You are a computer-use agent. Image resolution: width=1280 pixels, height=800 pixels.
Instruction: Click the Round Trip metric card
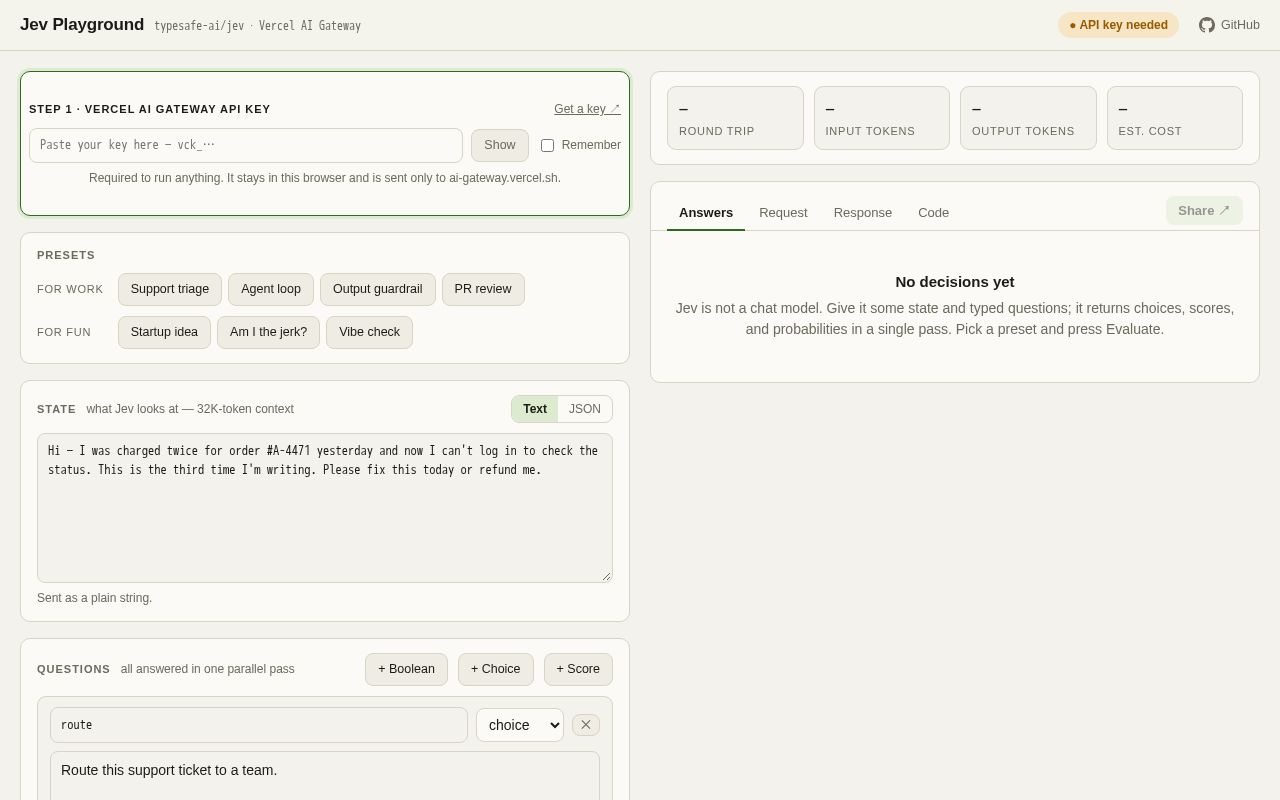[x=735, y=118]
